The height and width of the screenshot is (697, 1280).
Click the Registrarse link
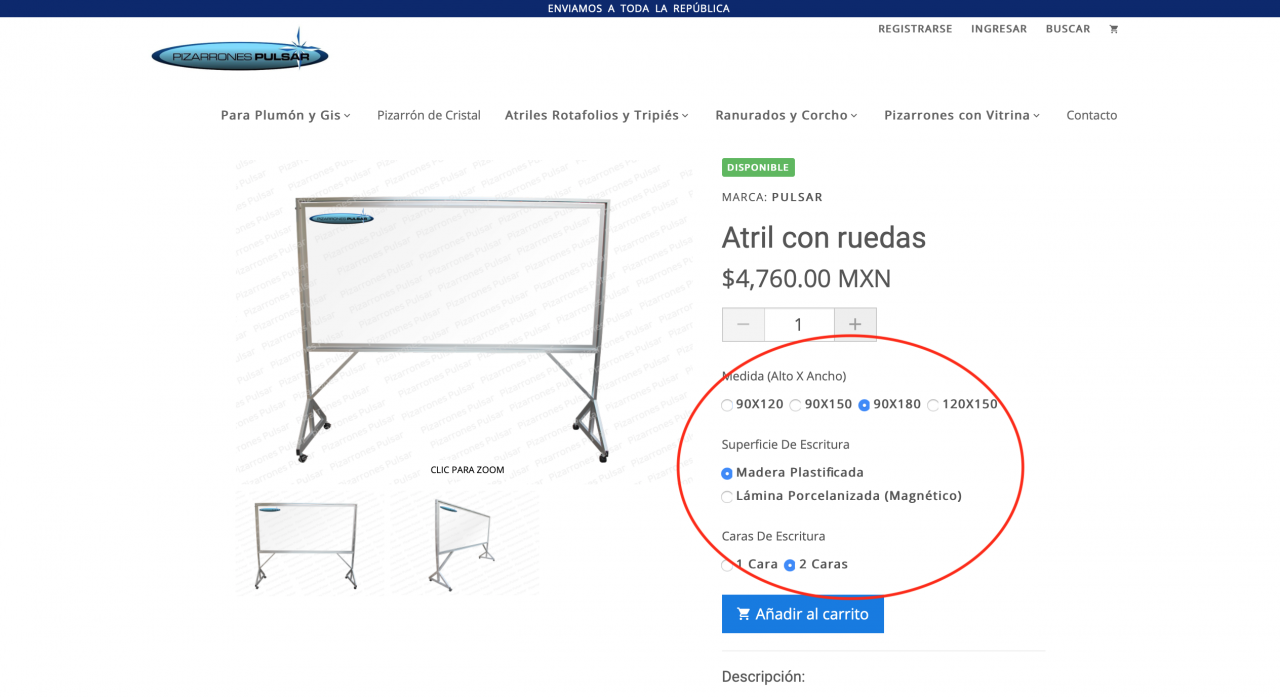pyautogui.click(x=914, y=29)
